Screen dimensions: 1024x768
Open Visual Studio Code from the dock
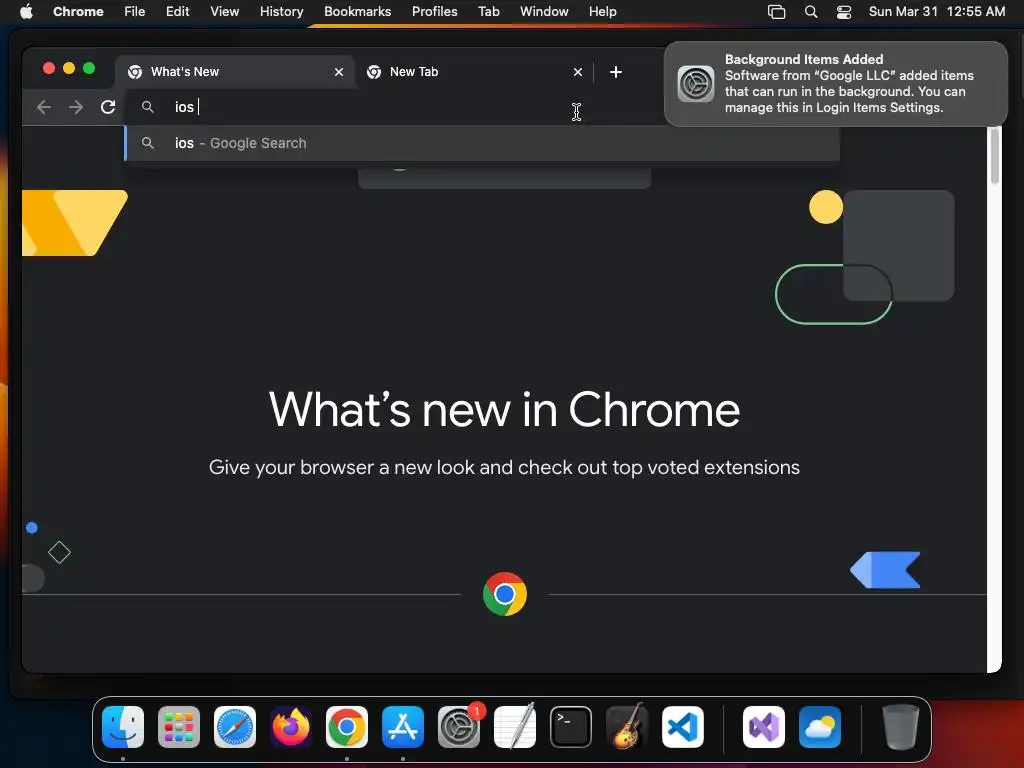[x=682, y=726]
